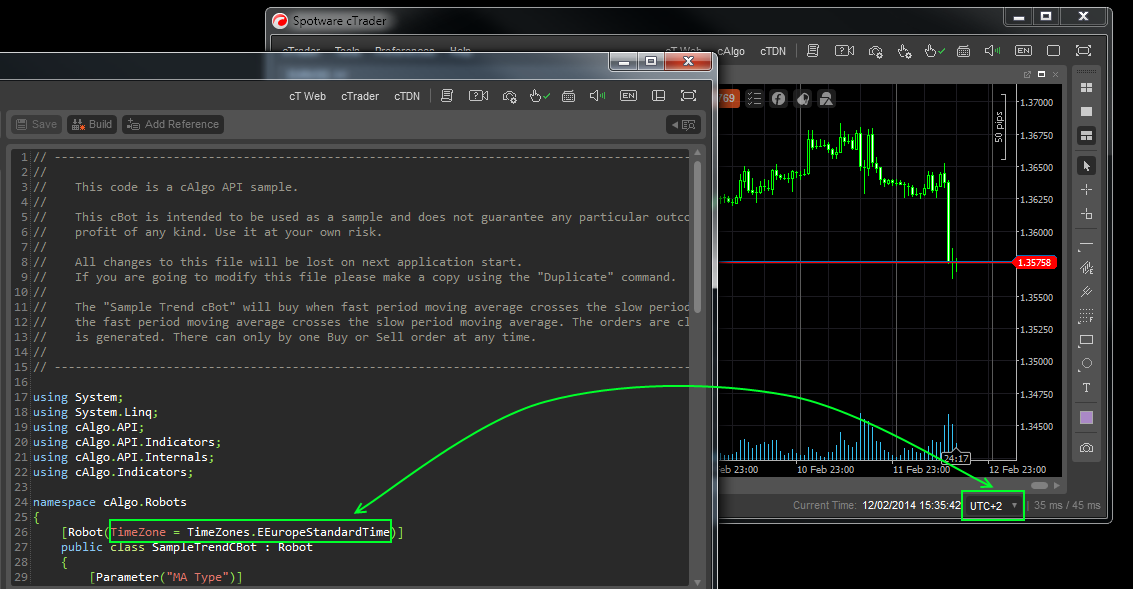Click the Build button
Screen dimensions: 1133x589
pos(92,124)
